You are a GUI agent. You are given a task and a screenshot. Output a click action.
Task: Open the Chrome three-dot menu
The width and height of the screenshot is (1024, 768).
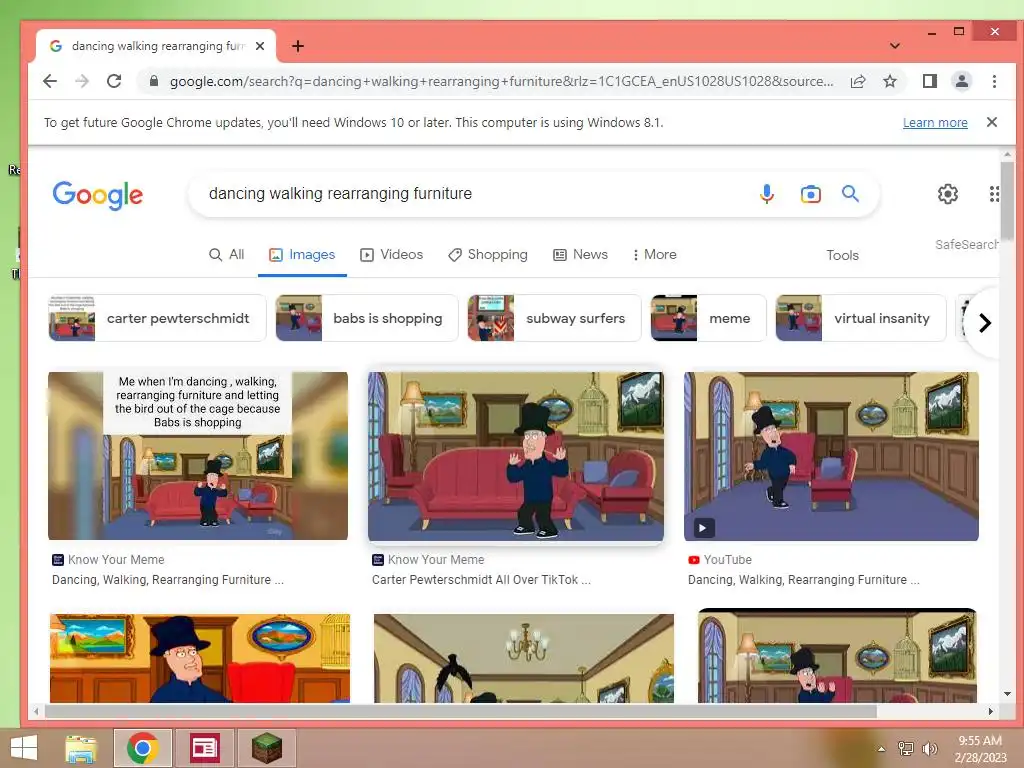pos(994,81)
